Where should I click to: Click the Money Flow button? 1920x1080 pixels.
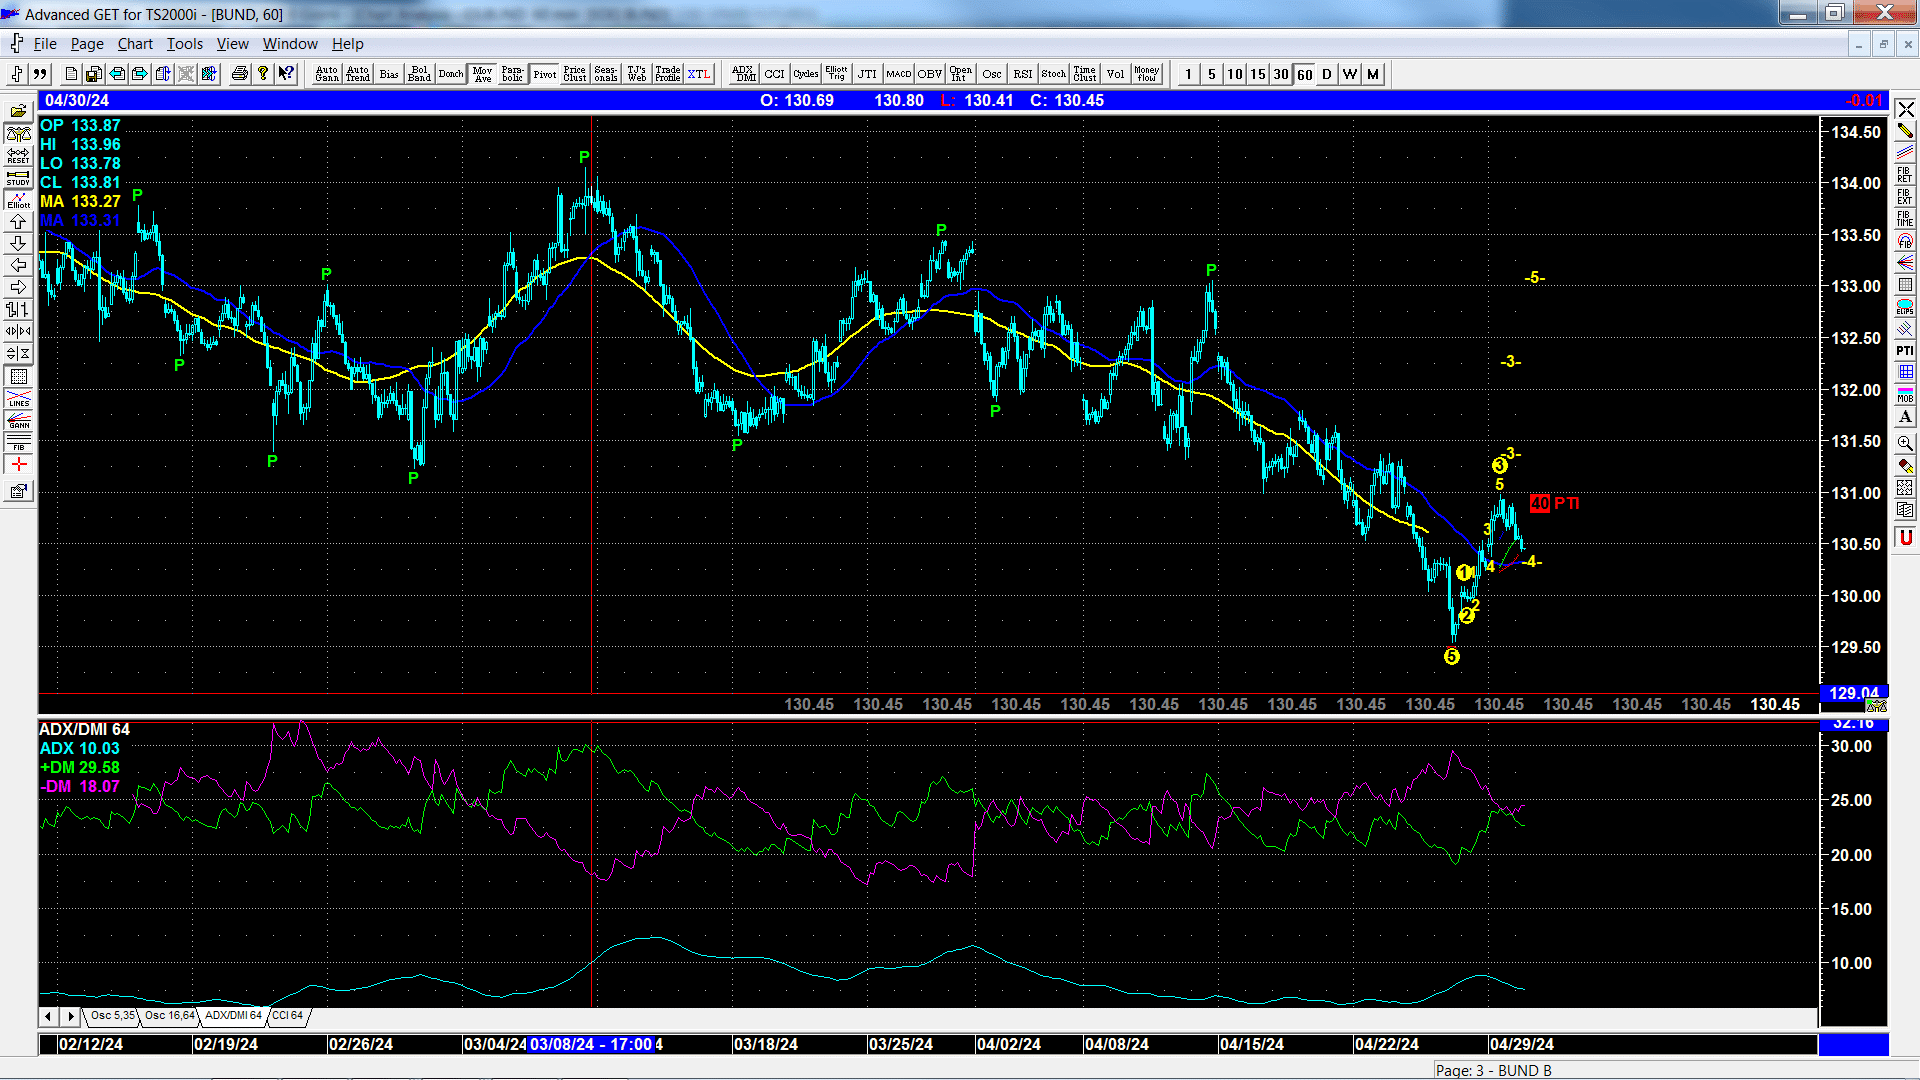[x=1147, y=74]
